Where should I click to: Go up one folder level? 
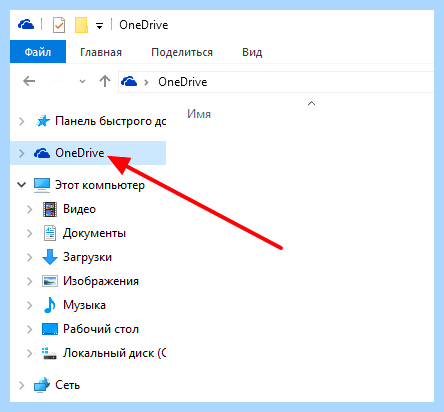(x=105, y=81)
